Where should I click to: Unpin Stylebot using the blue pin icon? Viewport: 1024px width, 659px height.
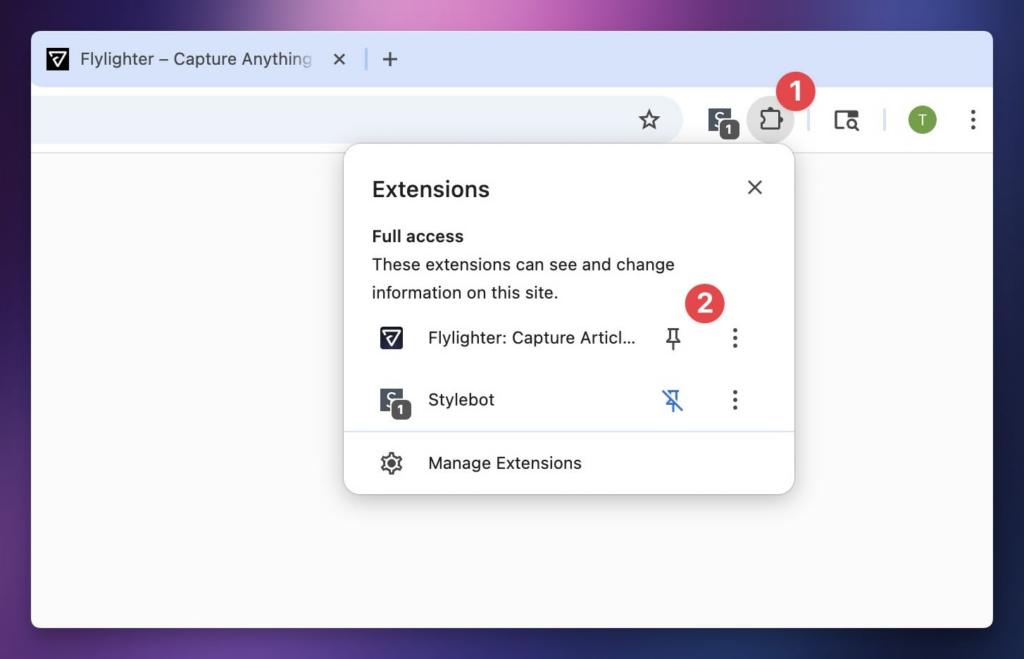(x=673, y=401)
